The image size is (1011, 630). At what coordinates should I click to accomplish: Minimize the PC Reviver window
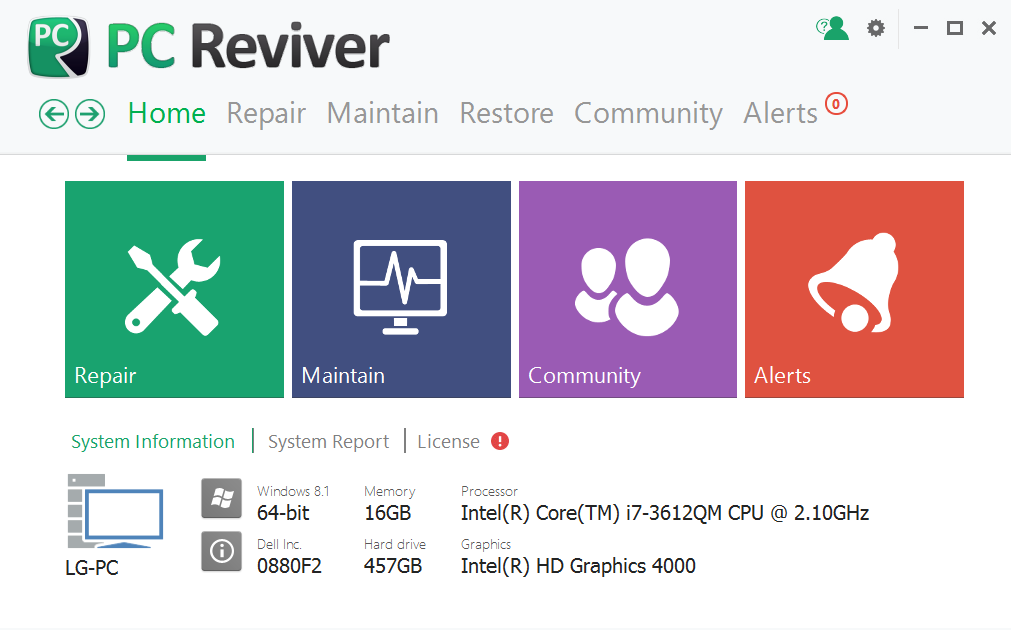(x=921, y=28)
